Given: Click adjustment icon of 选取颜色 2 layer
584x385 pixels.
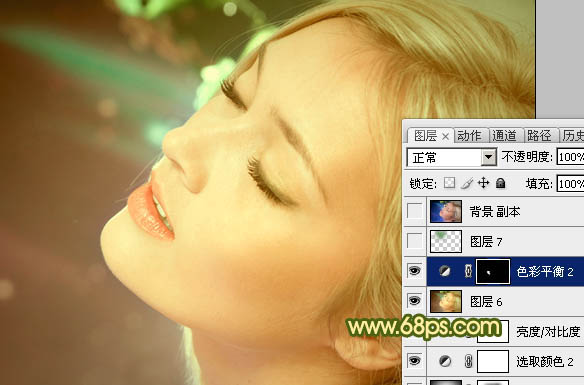Looking at the screenshot, I should pyautogui.click(x=445, y=361).
